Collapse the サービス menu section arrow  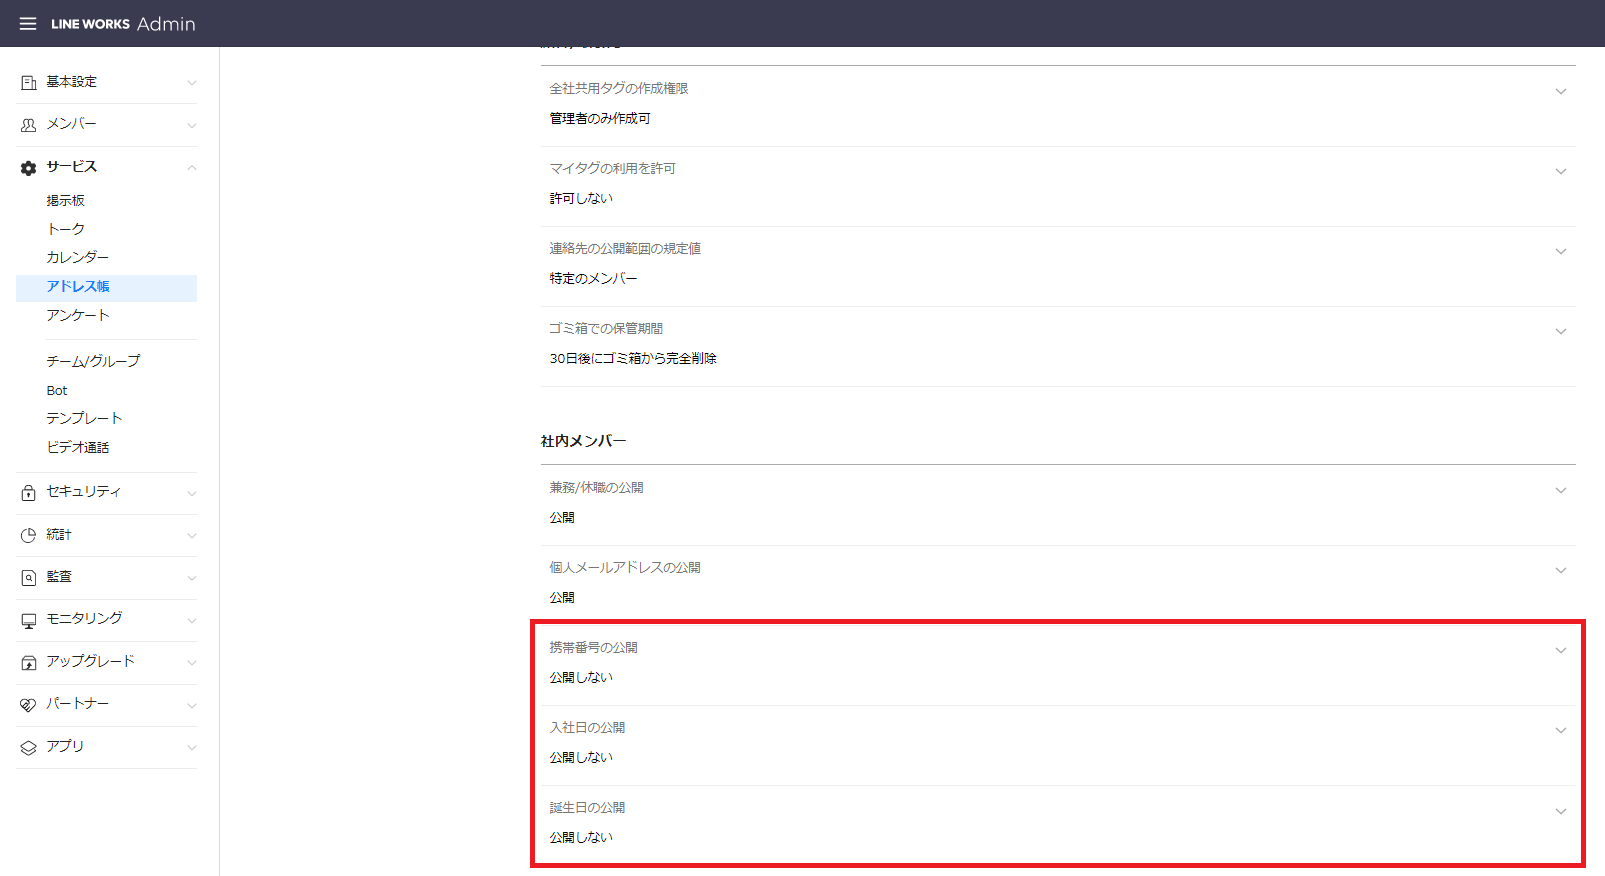[x=191, y=168]
